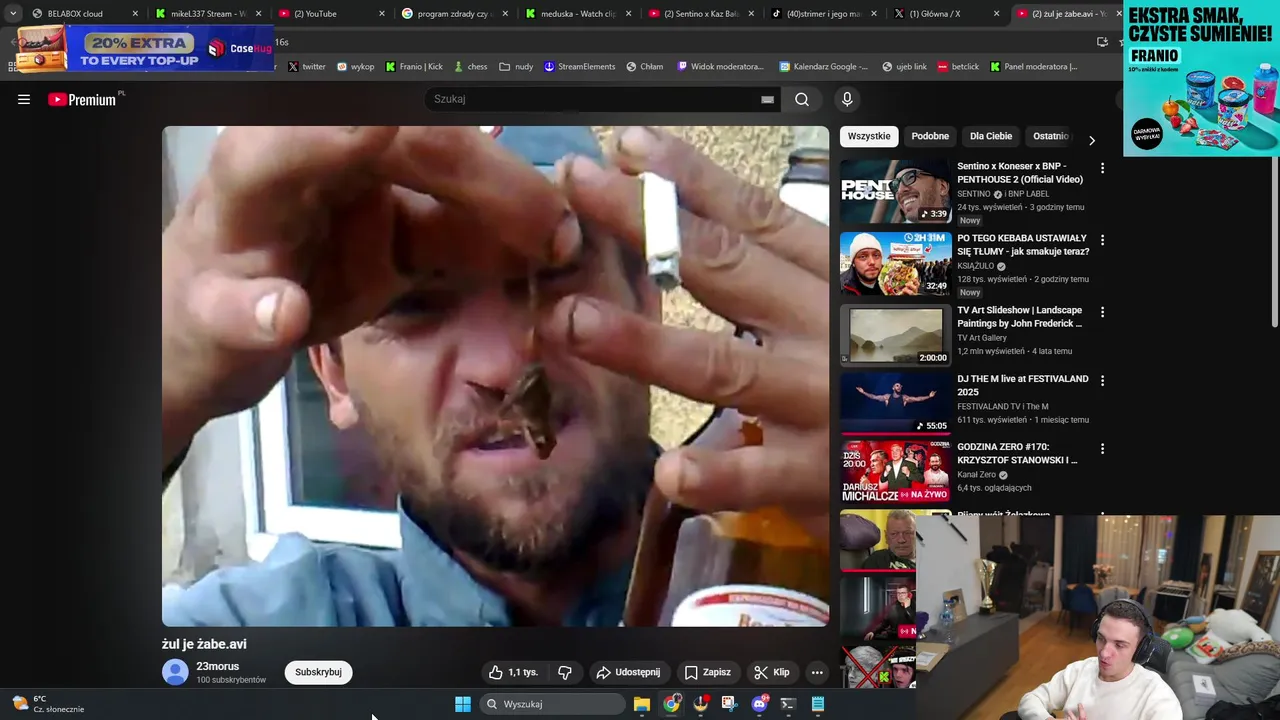Image resolution: width=1280 pixels, height=720 pixels.
Task: Click the TV Art Gallery channel name
Action: point(982,338)
